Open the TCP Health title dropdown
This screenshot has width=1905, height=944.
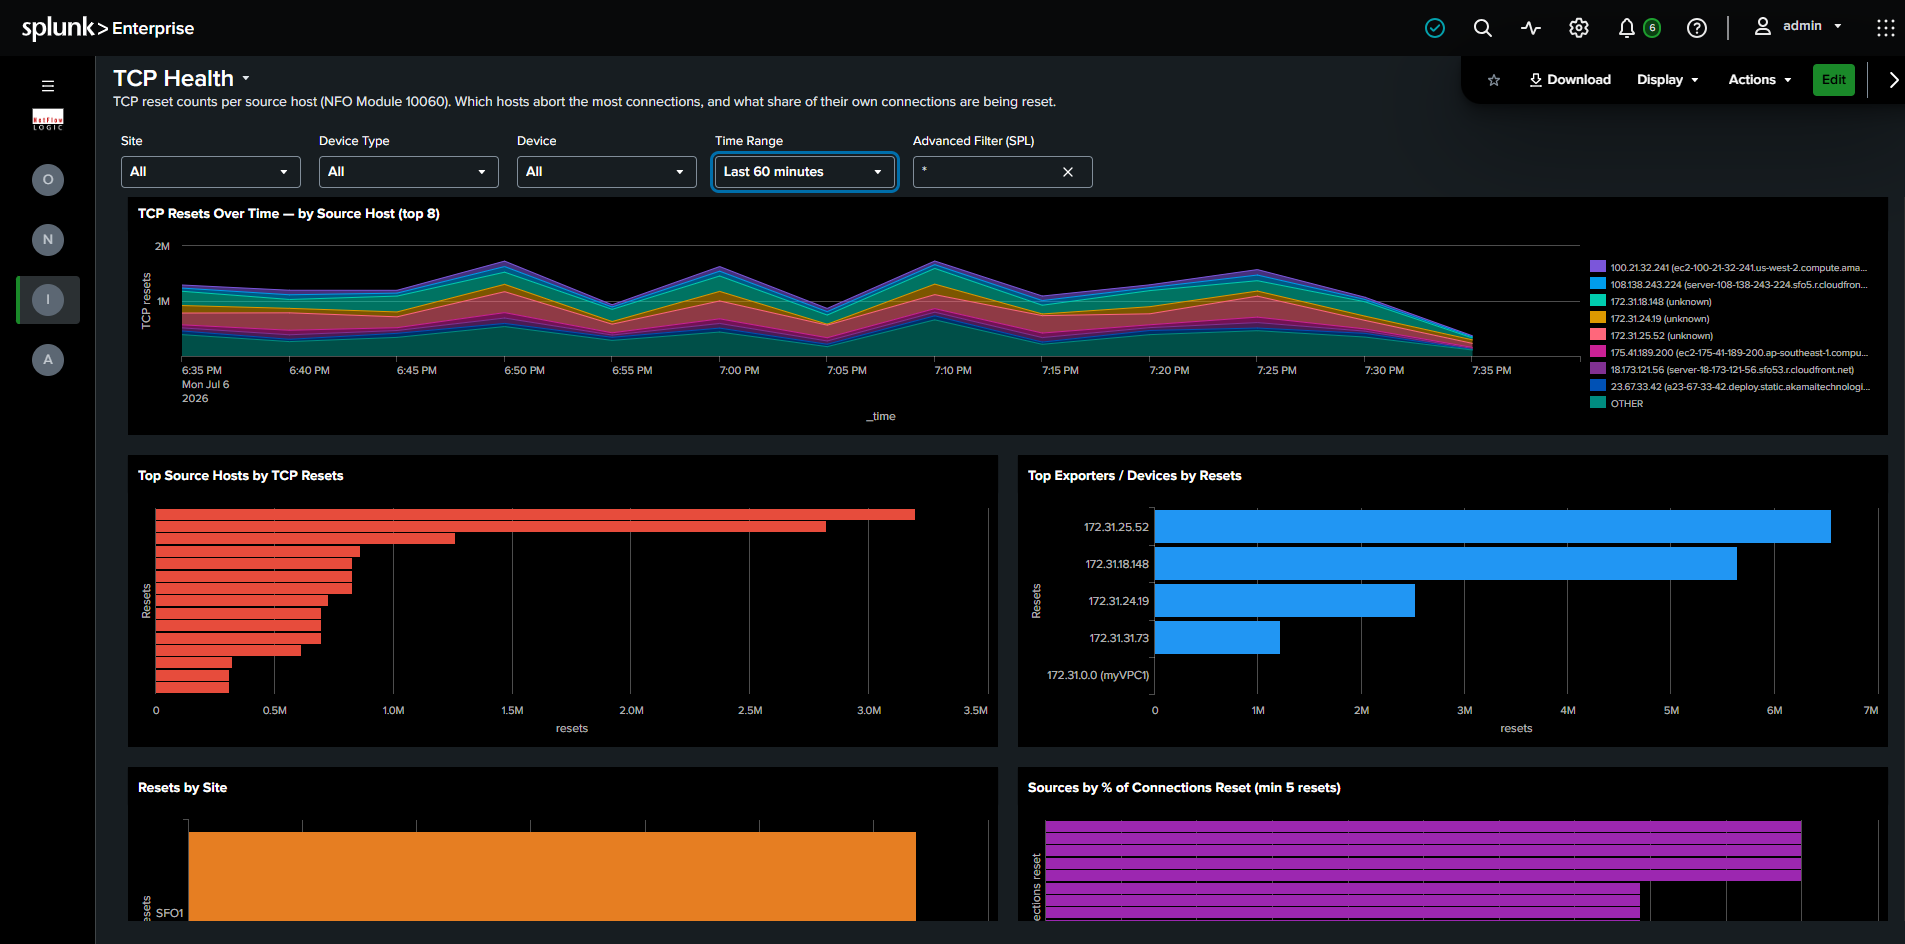(246, 78)
